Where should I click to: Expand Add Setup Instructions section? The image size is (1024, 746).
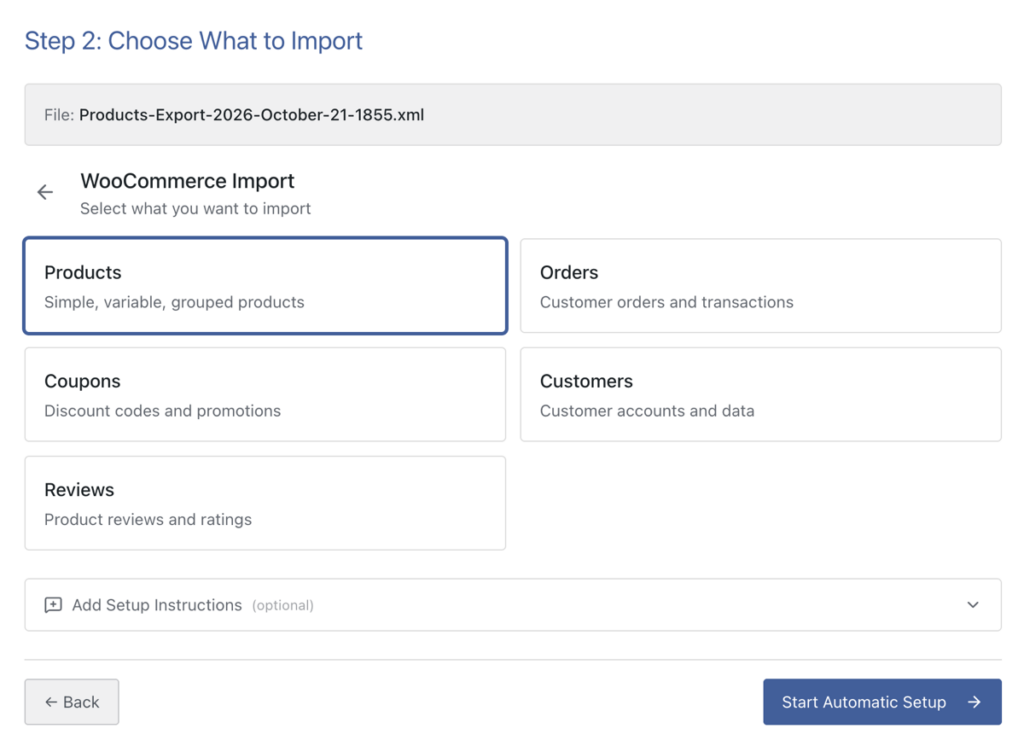click(x=513, y=605)
